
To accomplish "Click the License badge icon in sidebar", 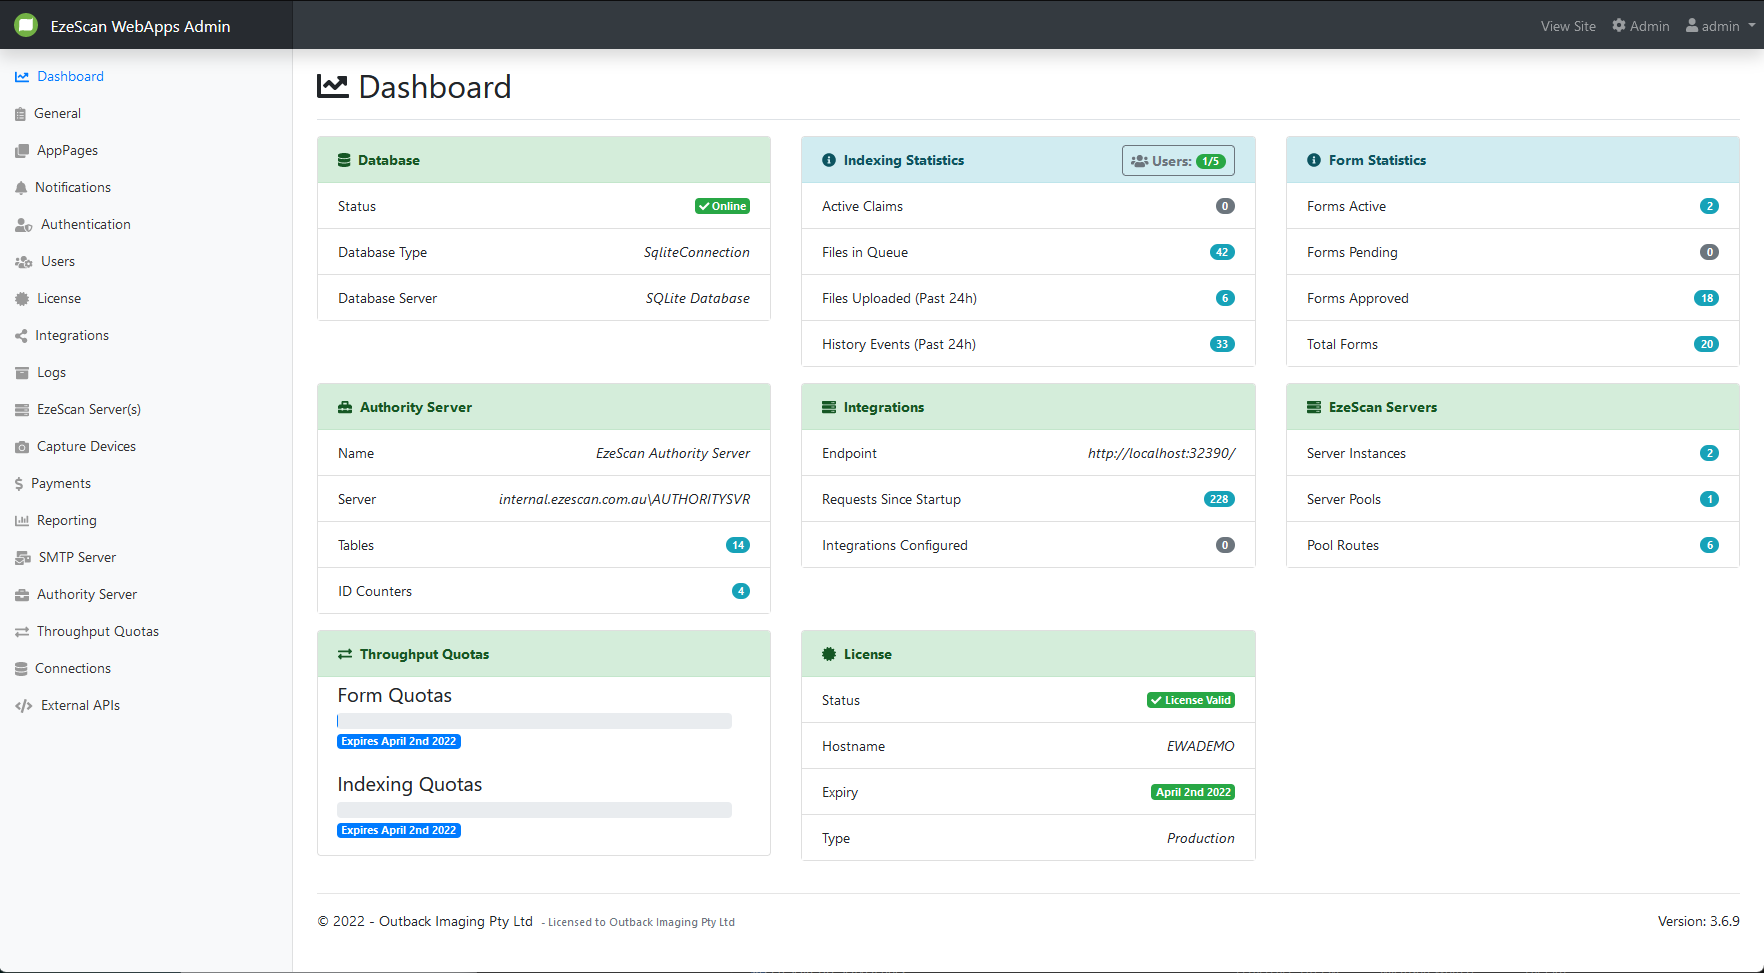I will click(x=22, y=299).
